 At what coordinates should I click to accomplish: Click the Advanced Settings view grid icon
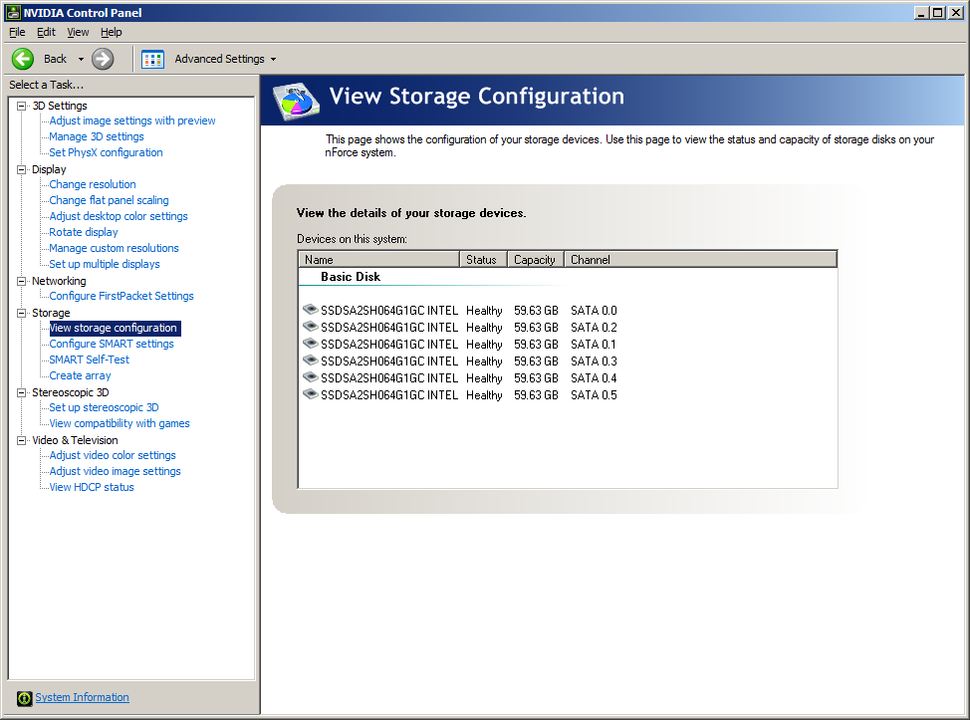coord(152,59)
